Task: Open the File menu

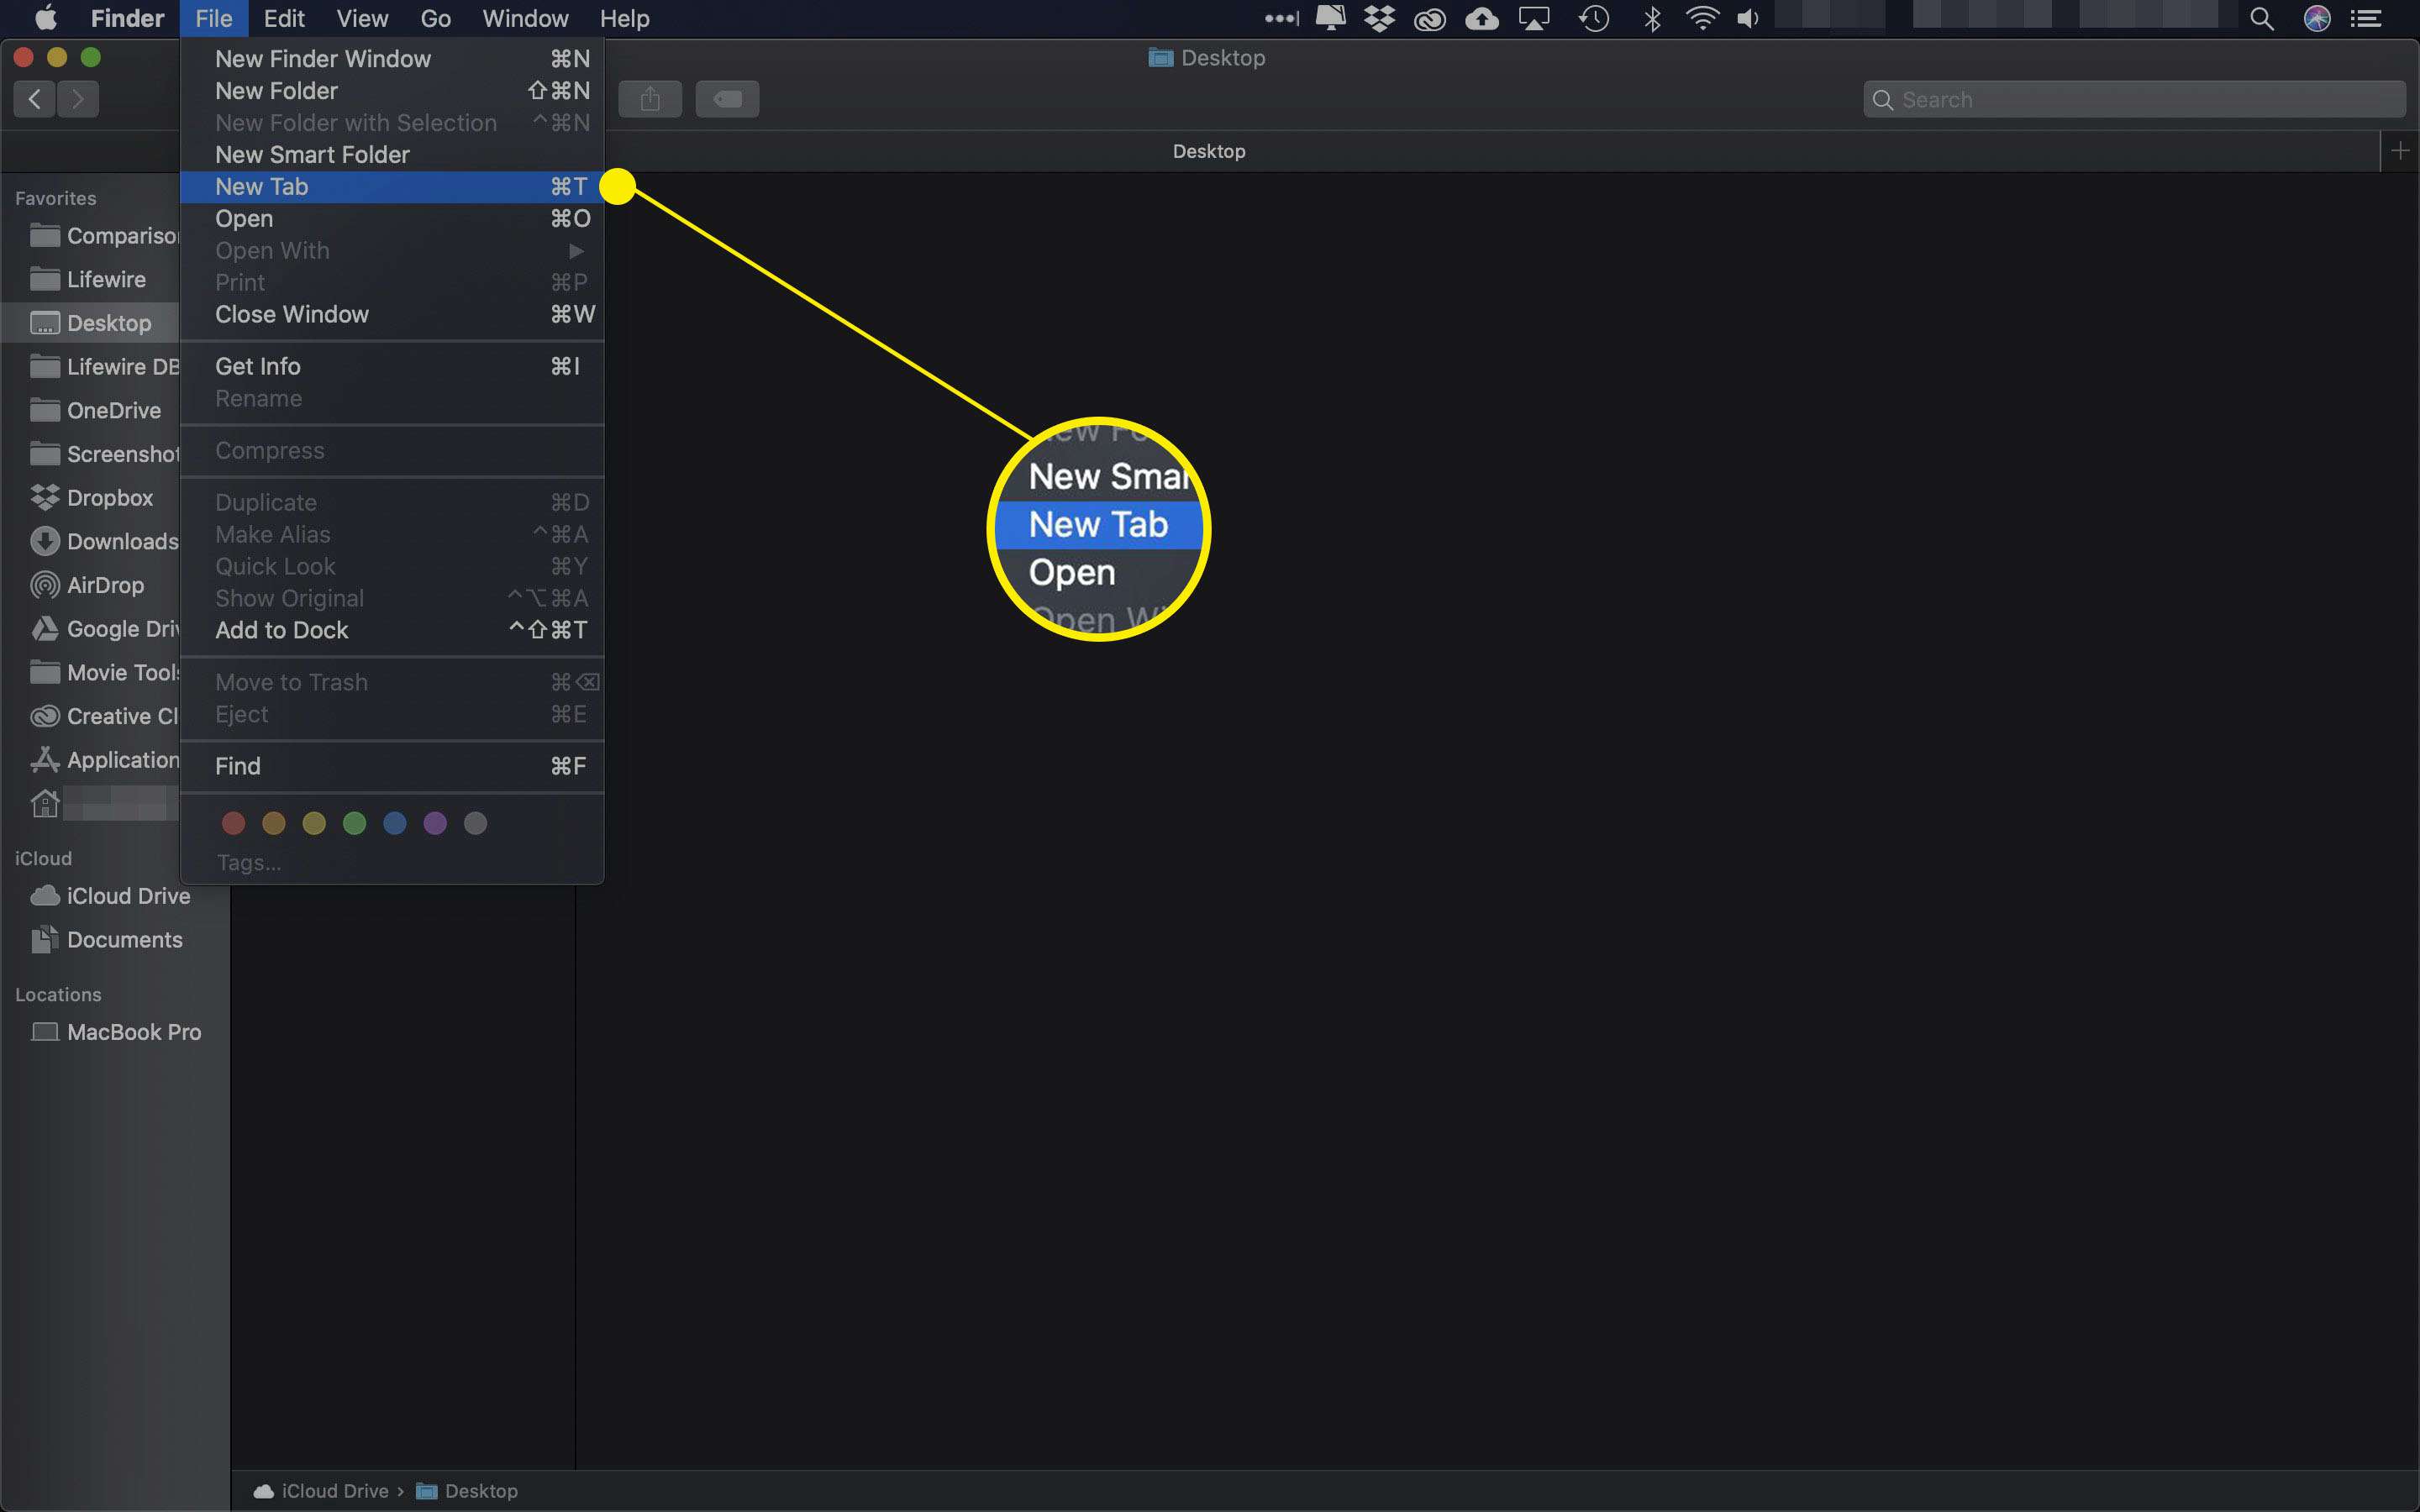Action: pos(213,19)
